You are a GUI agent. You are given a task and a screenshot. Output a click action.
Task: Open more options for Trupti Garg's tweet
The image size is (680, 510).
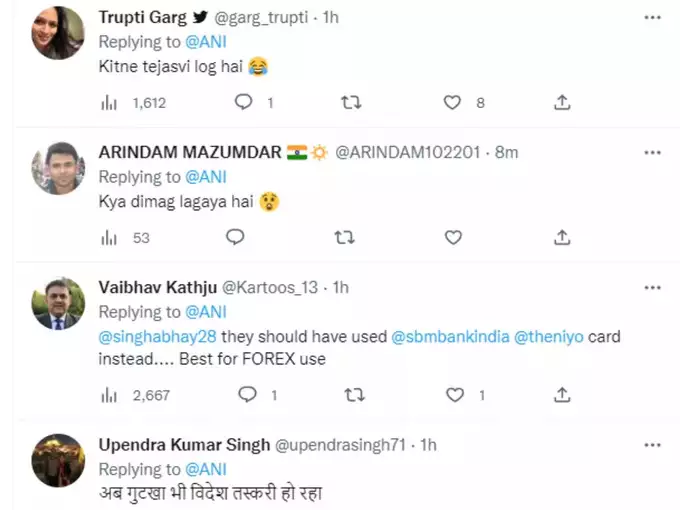pyautogui.click(x=653, y=17)
